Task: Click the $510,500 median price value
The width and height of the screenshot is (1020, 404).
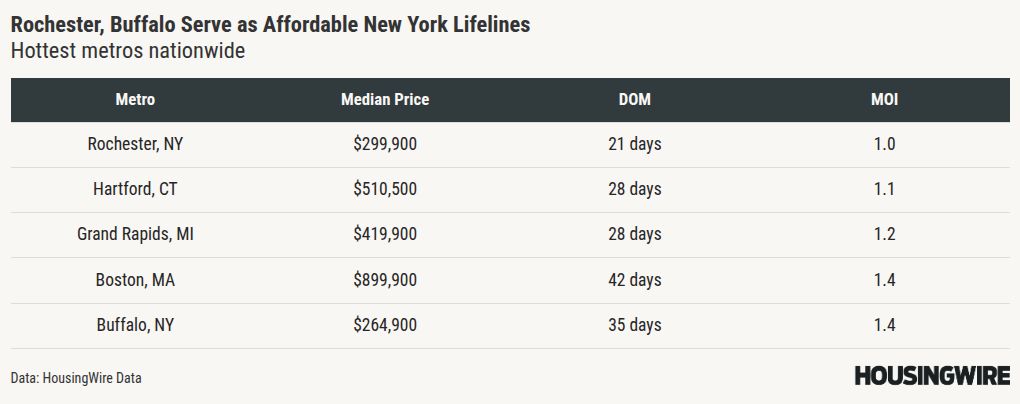Action: coord(385,189)
